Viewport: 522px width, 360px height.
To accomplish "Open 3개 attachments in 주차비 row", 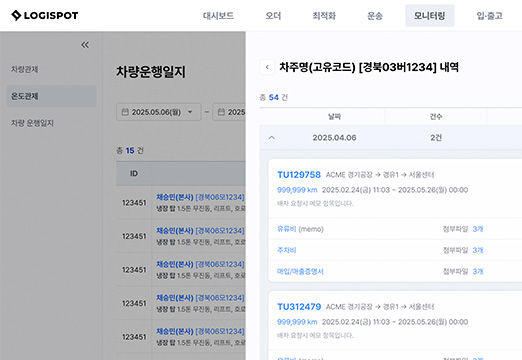I will [x=478, y=250].
